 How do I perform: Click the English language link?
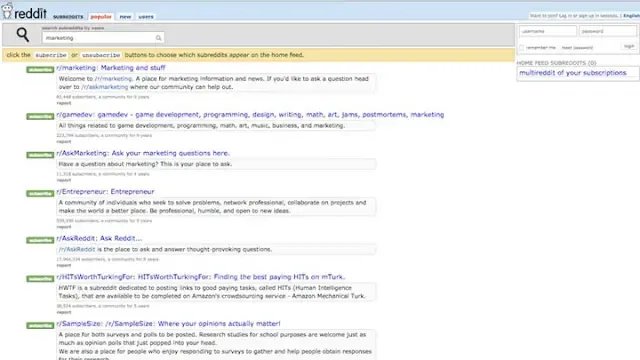coord(631,16)
